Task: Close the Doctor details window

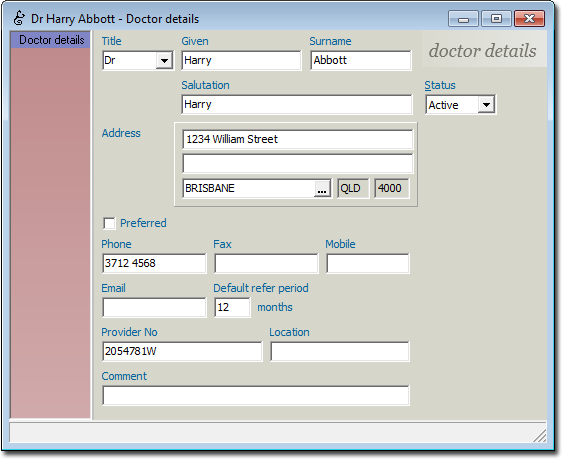Action: pyautogui.click(x=529, y=19)
